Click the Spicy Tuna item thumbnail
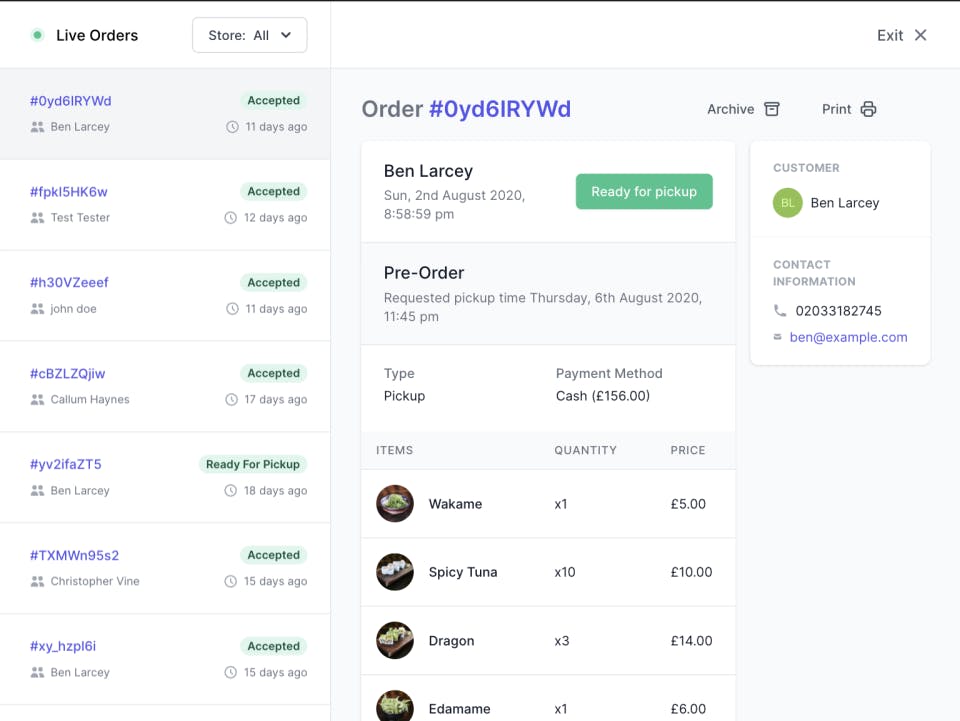This screenshot has height=721, width=960. pos(395,572)
